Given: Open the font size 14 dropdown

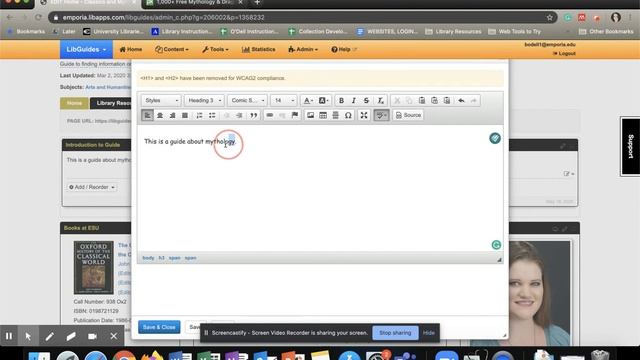Looking at the screenshot, I should pos(283,100).
